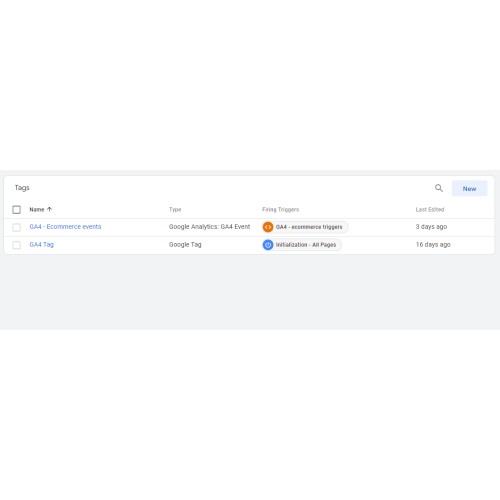
Task: Sort tags by the Type column header
Action: pyautogui.click(x=175, y=209)
